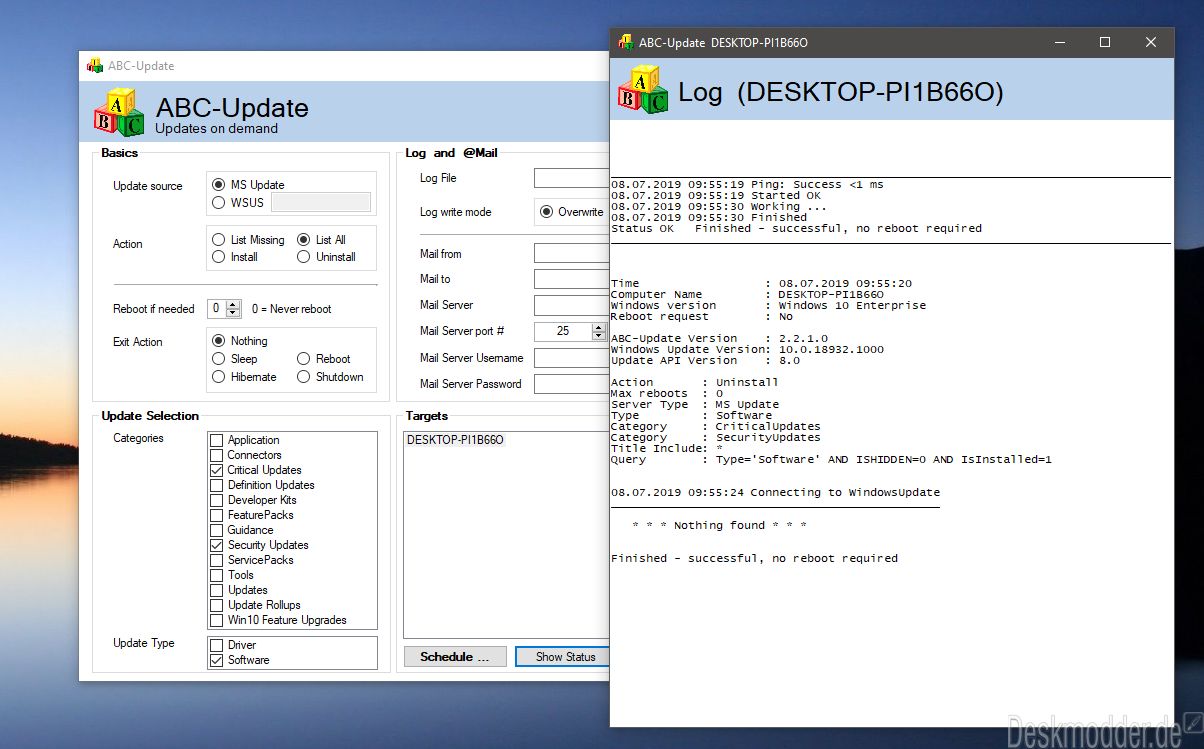Choose the Uninstall action

tap(304, 257)
